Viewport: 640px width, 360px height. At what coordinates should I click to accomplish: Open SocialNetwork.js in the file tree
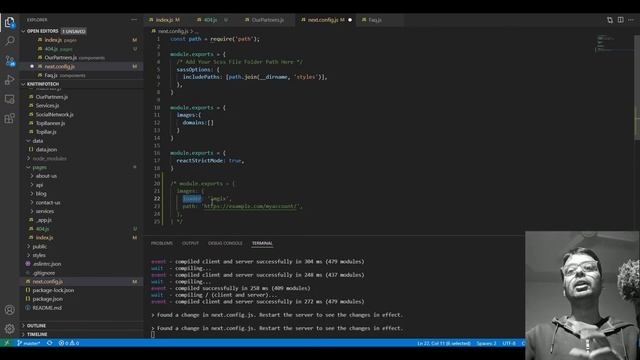coord(82,115)
